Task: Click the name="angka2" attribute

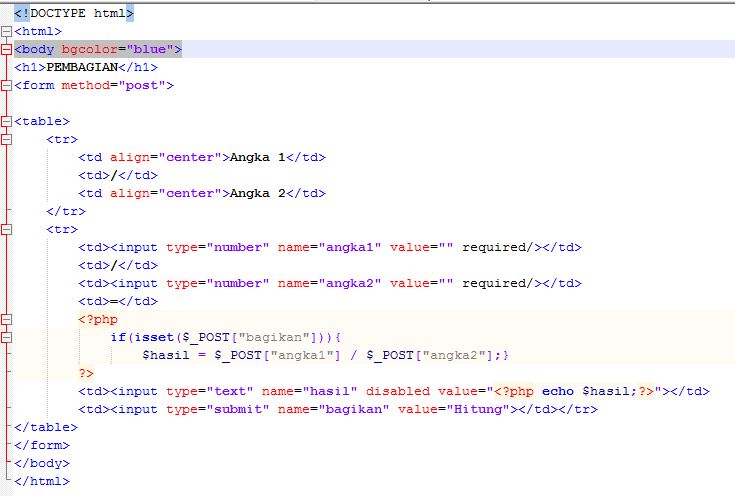Action: point(329,283)
